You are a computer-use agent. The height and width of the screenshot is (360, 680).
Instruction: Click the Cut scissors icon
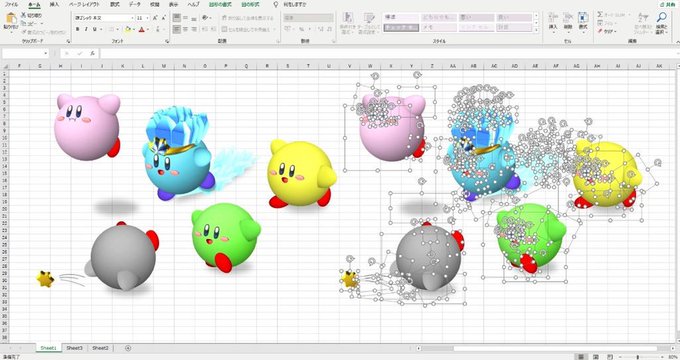coord(23,15)
